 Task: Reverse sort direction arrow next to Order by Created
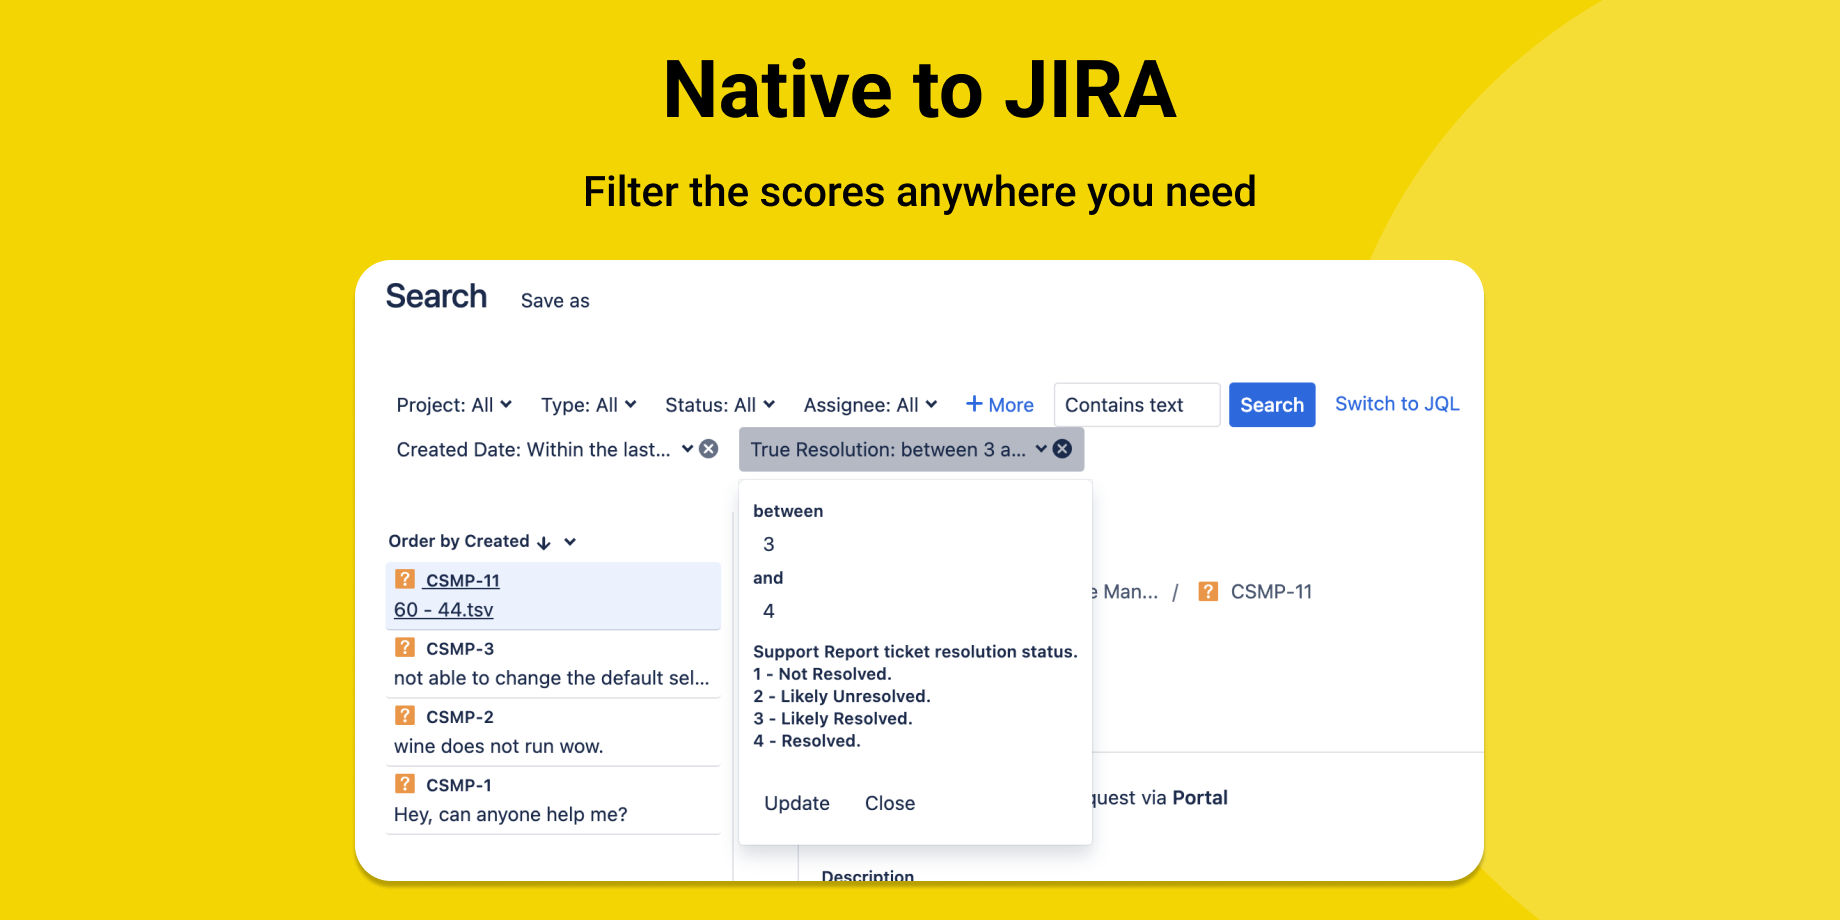coord(544,542)
